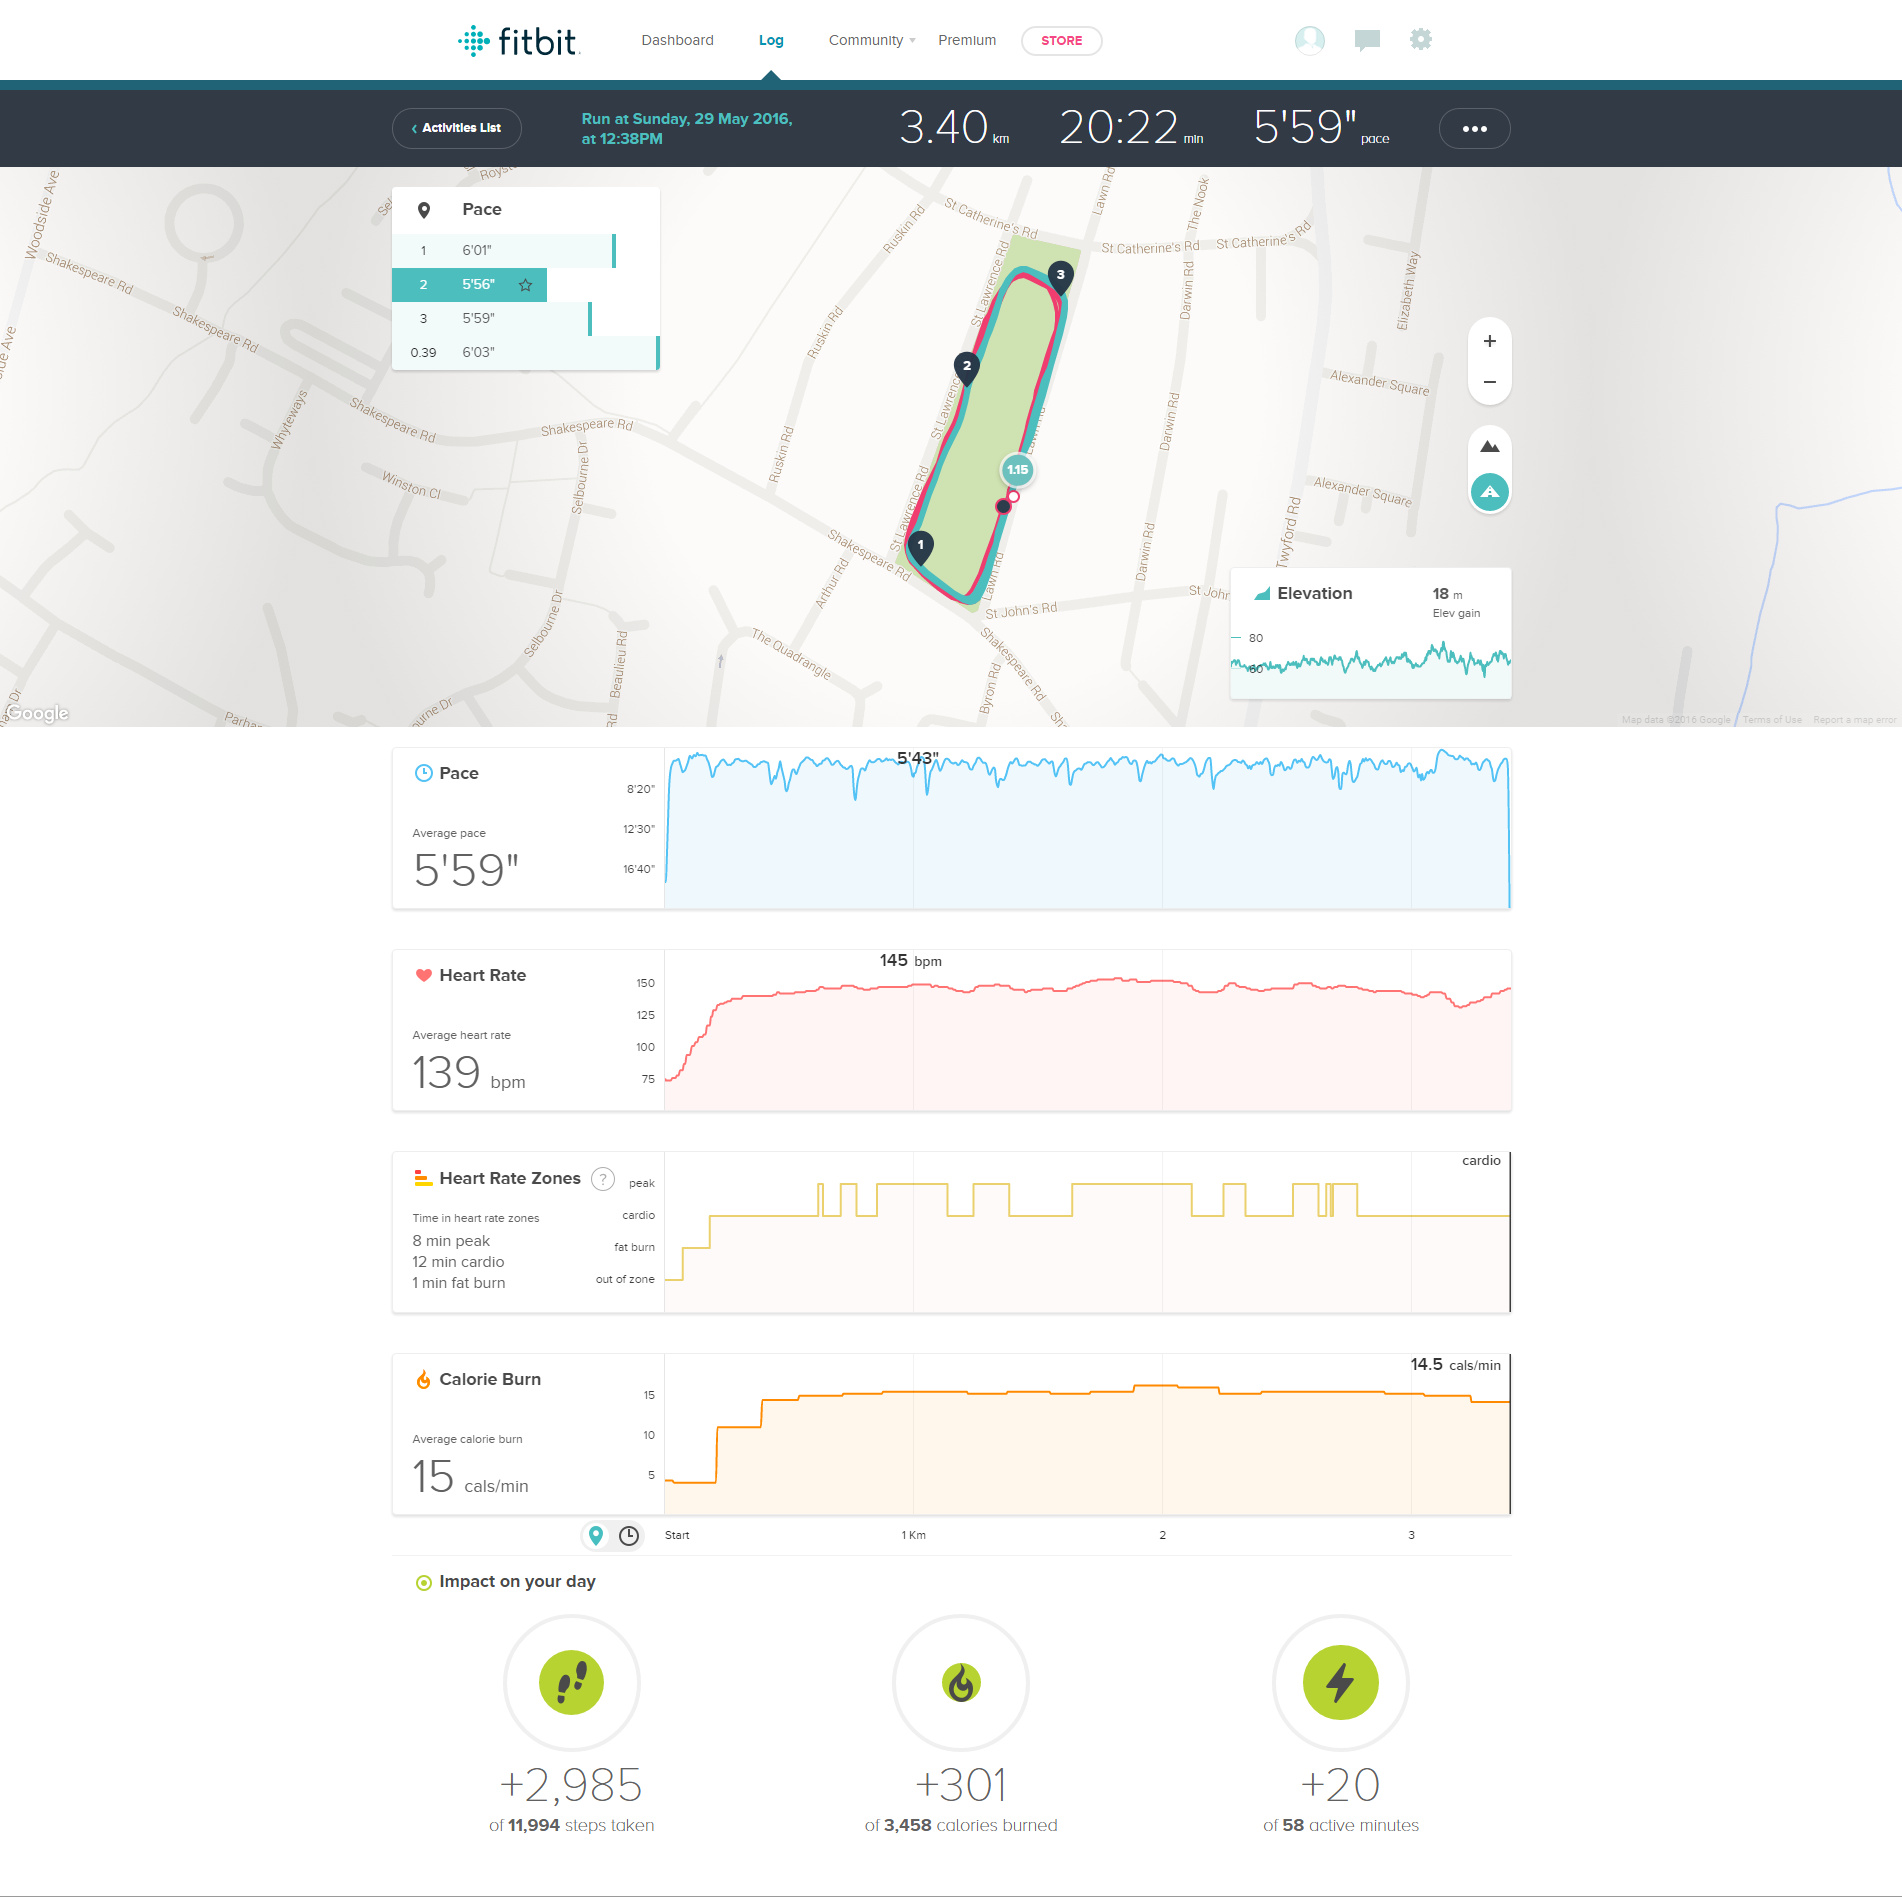
Task: Open the settings gear icon
Action: tap(1420, 39)
